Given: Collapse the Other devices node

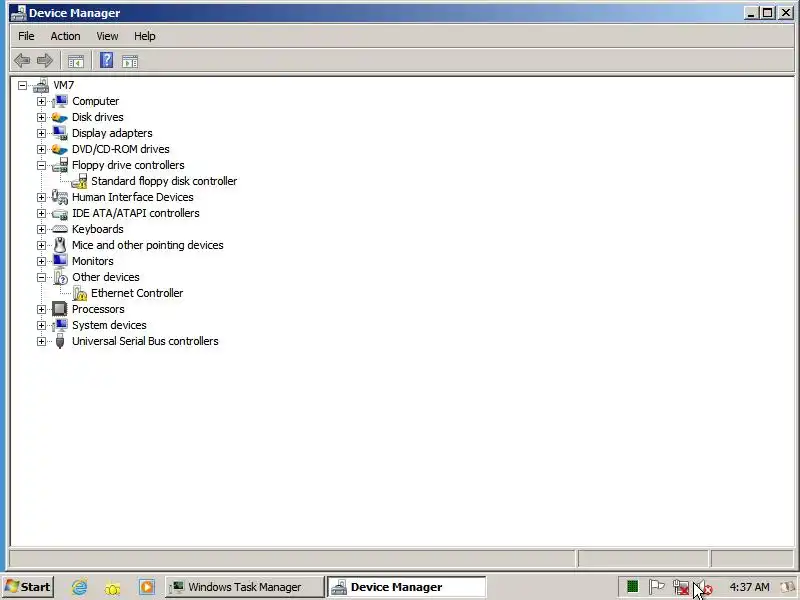Looking at the screenshot, I should tap(41, 277).
